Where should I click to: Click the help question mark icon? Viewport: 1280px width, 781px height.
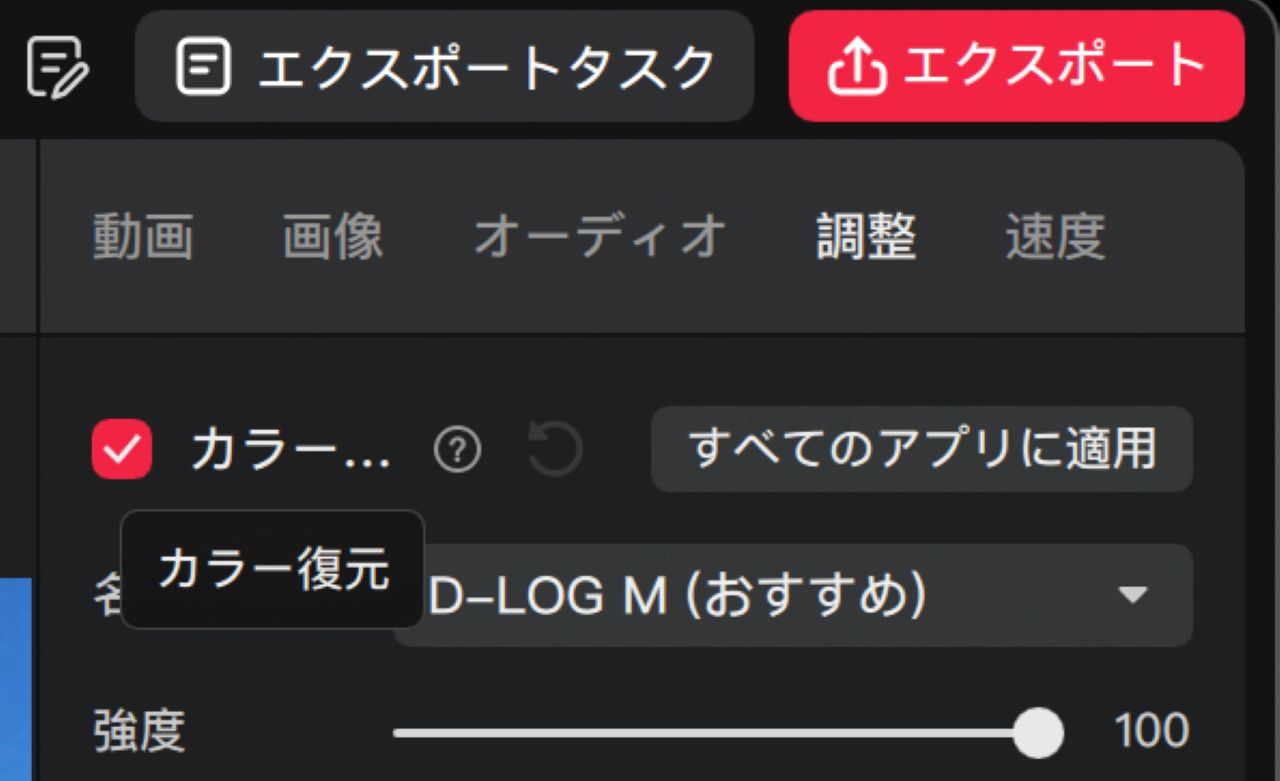(457, 451)
